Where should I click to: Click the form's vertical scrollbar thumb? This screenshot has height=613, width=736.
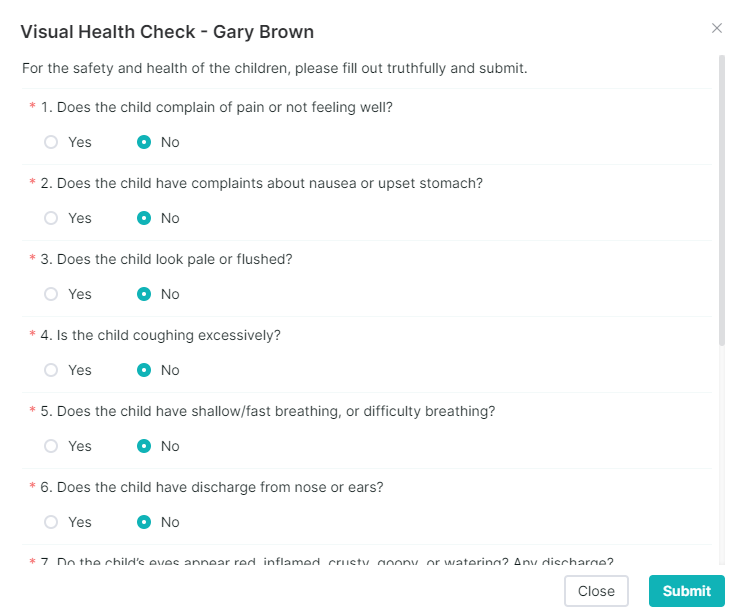[722, 200]
